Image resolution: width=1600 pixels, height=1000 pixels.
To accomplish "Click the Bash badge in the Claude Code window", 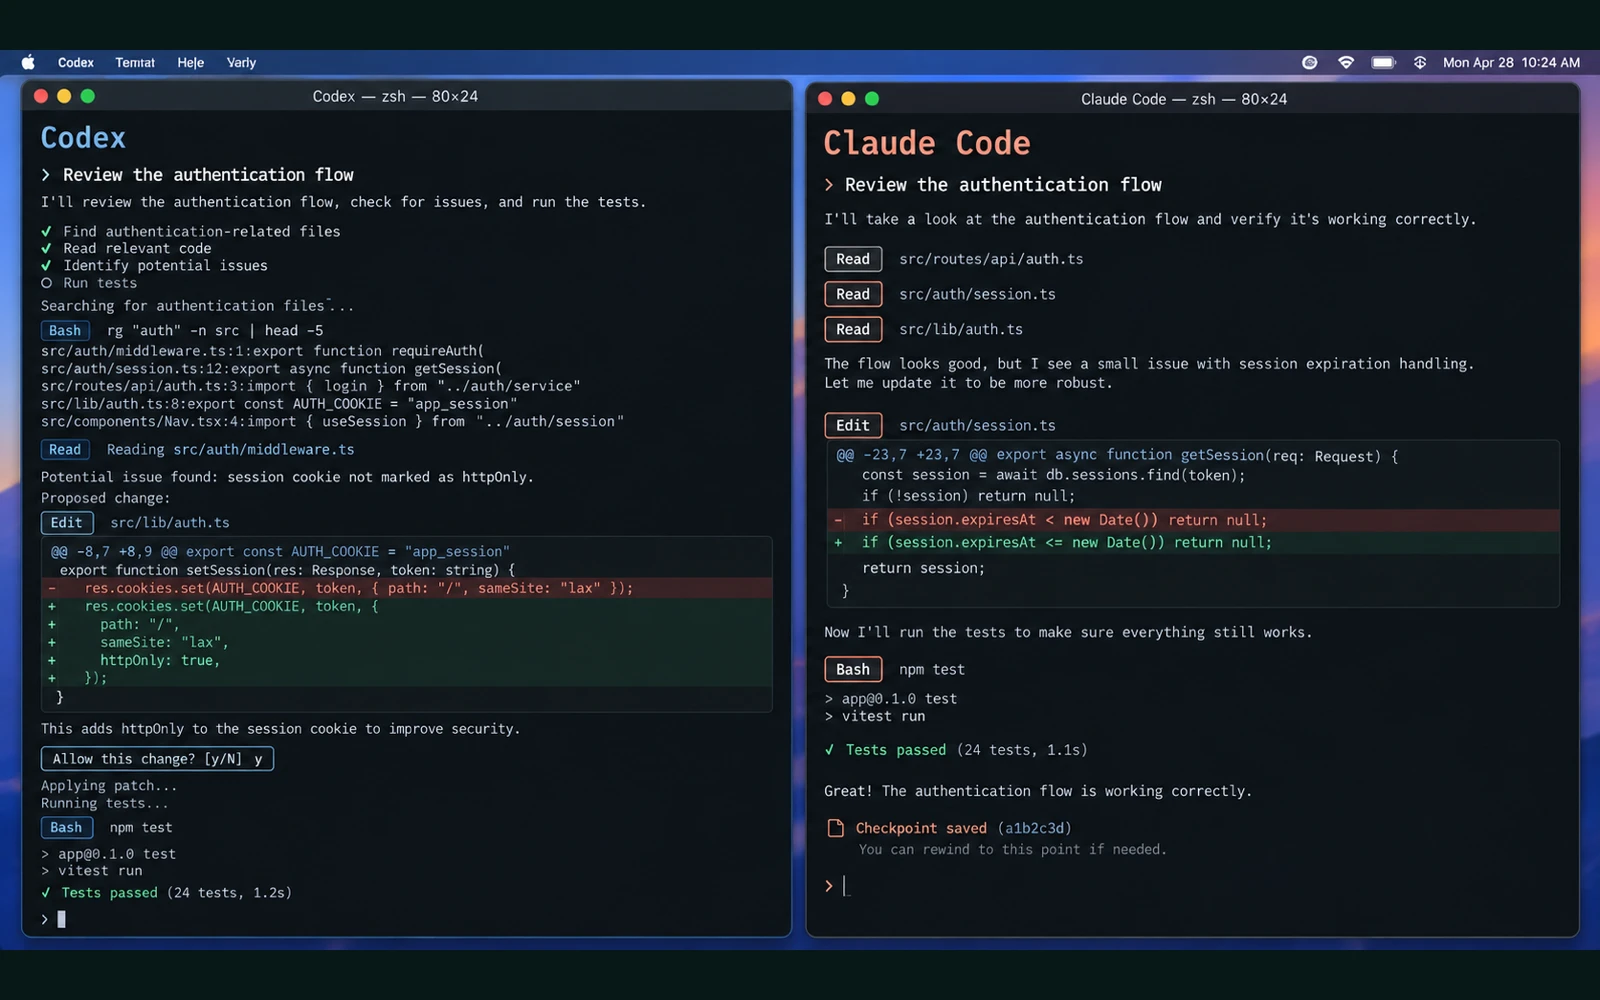I will point(853,669).
